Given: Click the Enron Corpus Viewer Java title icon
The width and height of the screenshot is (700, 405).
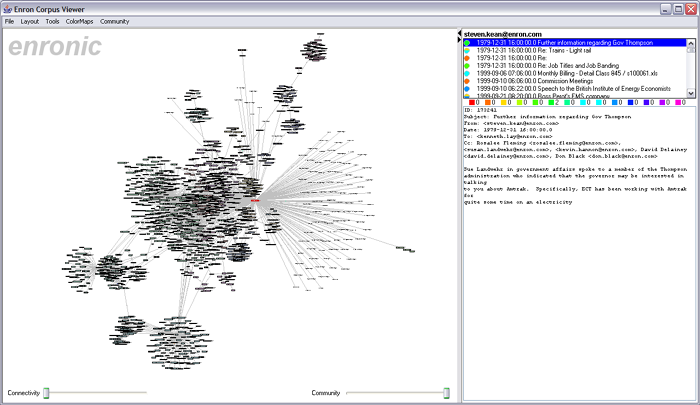Looking at the screenshot, I should (8, 9).
